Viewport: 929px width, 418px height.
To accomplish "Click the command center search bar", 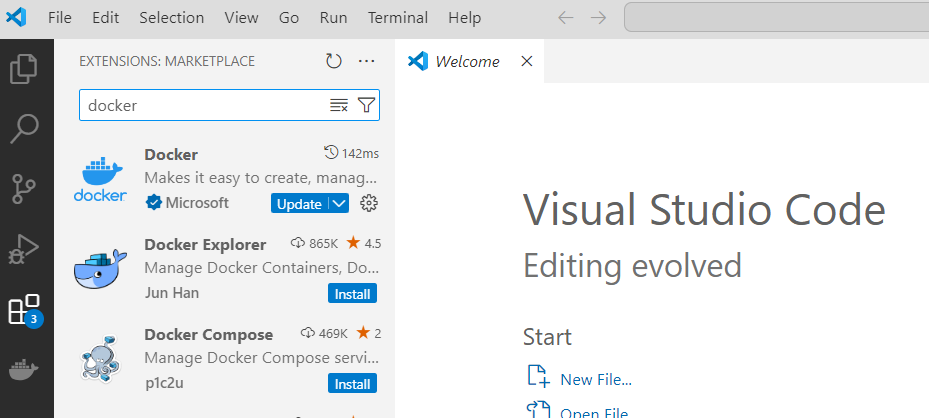I will pos(777,18).
